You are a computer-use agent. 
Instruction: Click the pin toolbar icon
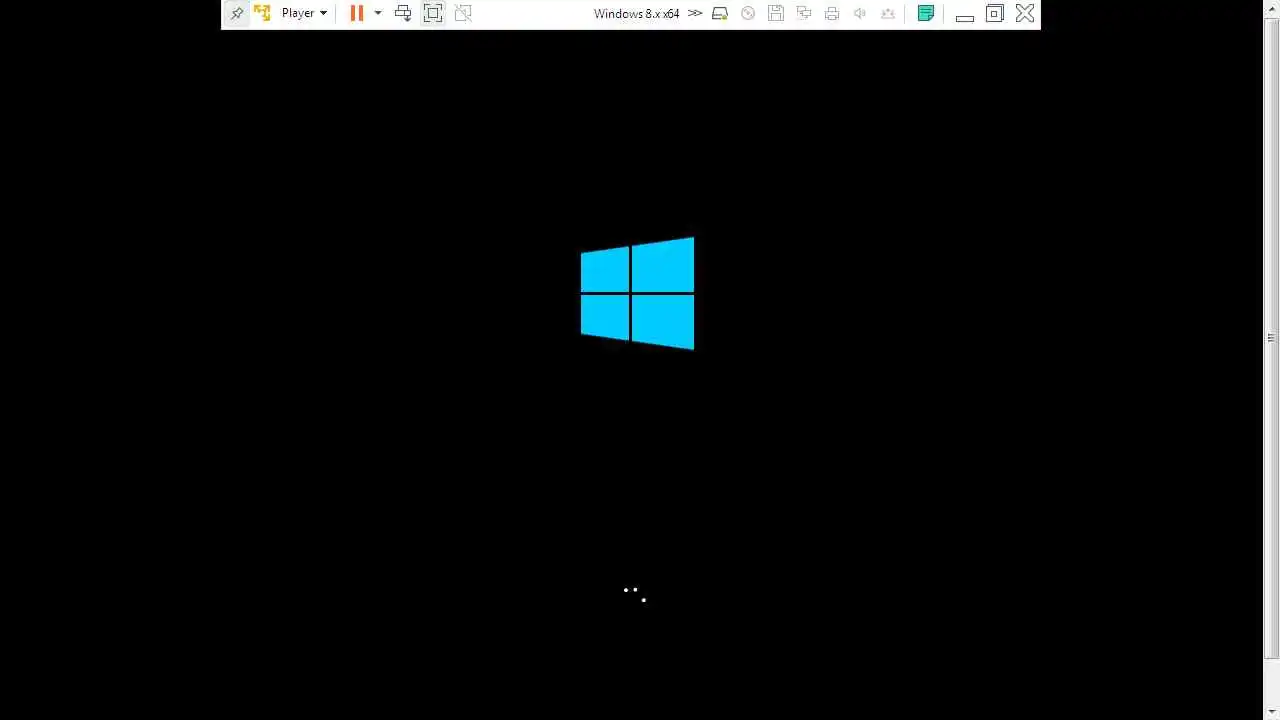pos(237,13)
